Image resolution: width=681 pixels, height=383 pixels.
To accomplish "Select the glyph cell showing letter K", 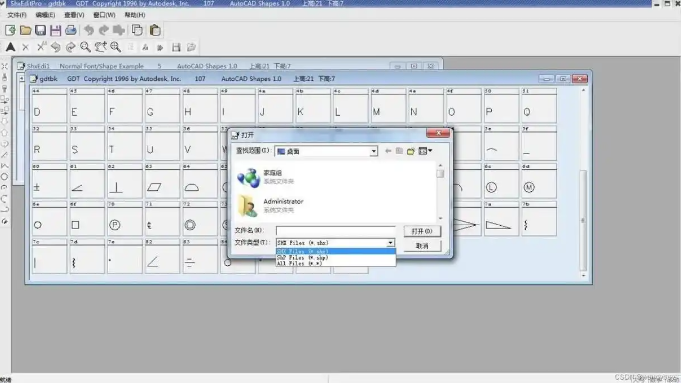I will pos(313,106).
